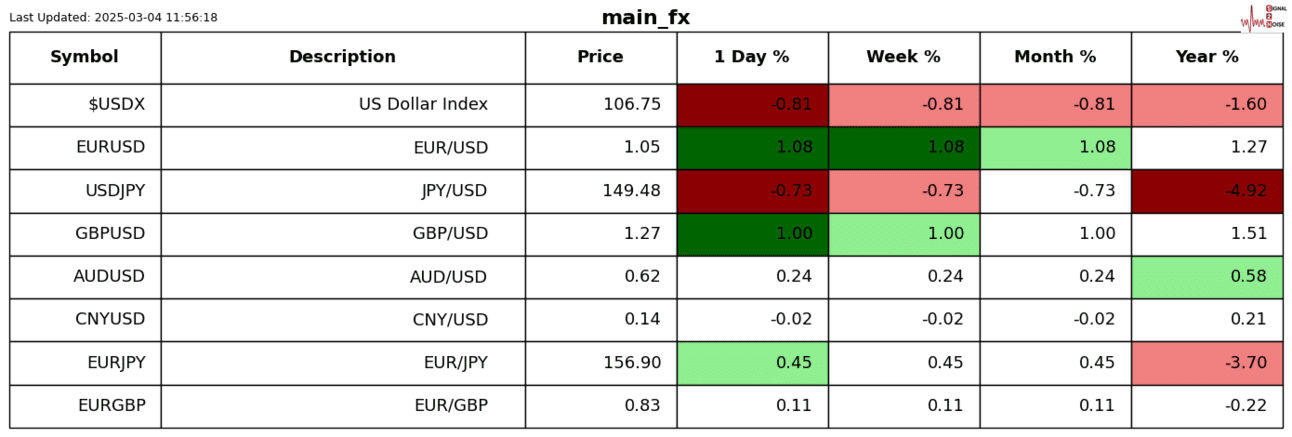The width and height of the screenshot is (1292, 437).
Task: Click the main_fx table title
Action: (645, 17)
